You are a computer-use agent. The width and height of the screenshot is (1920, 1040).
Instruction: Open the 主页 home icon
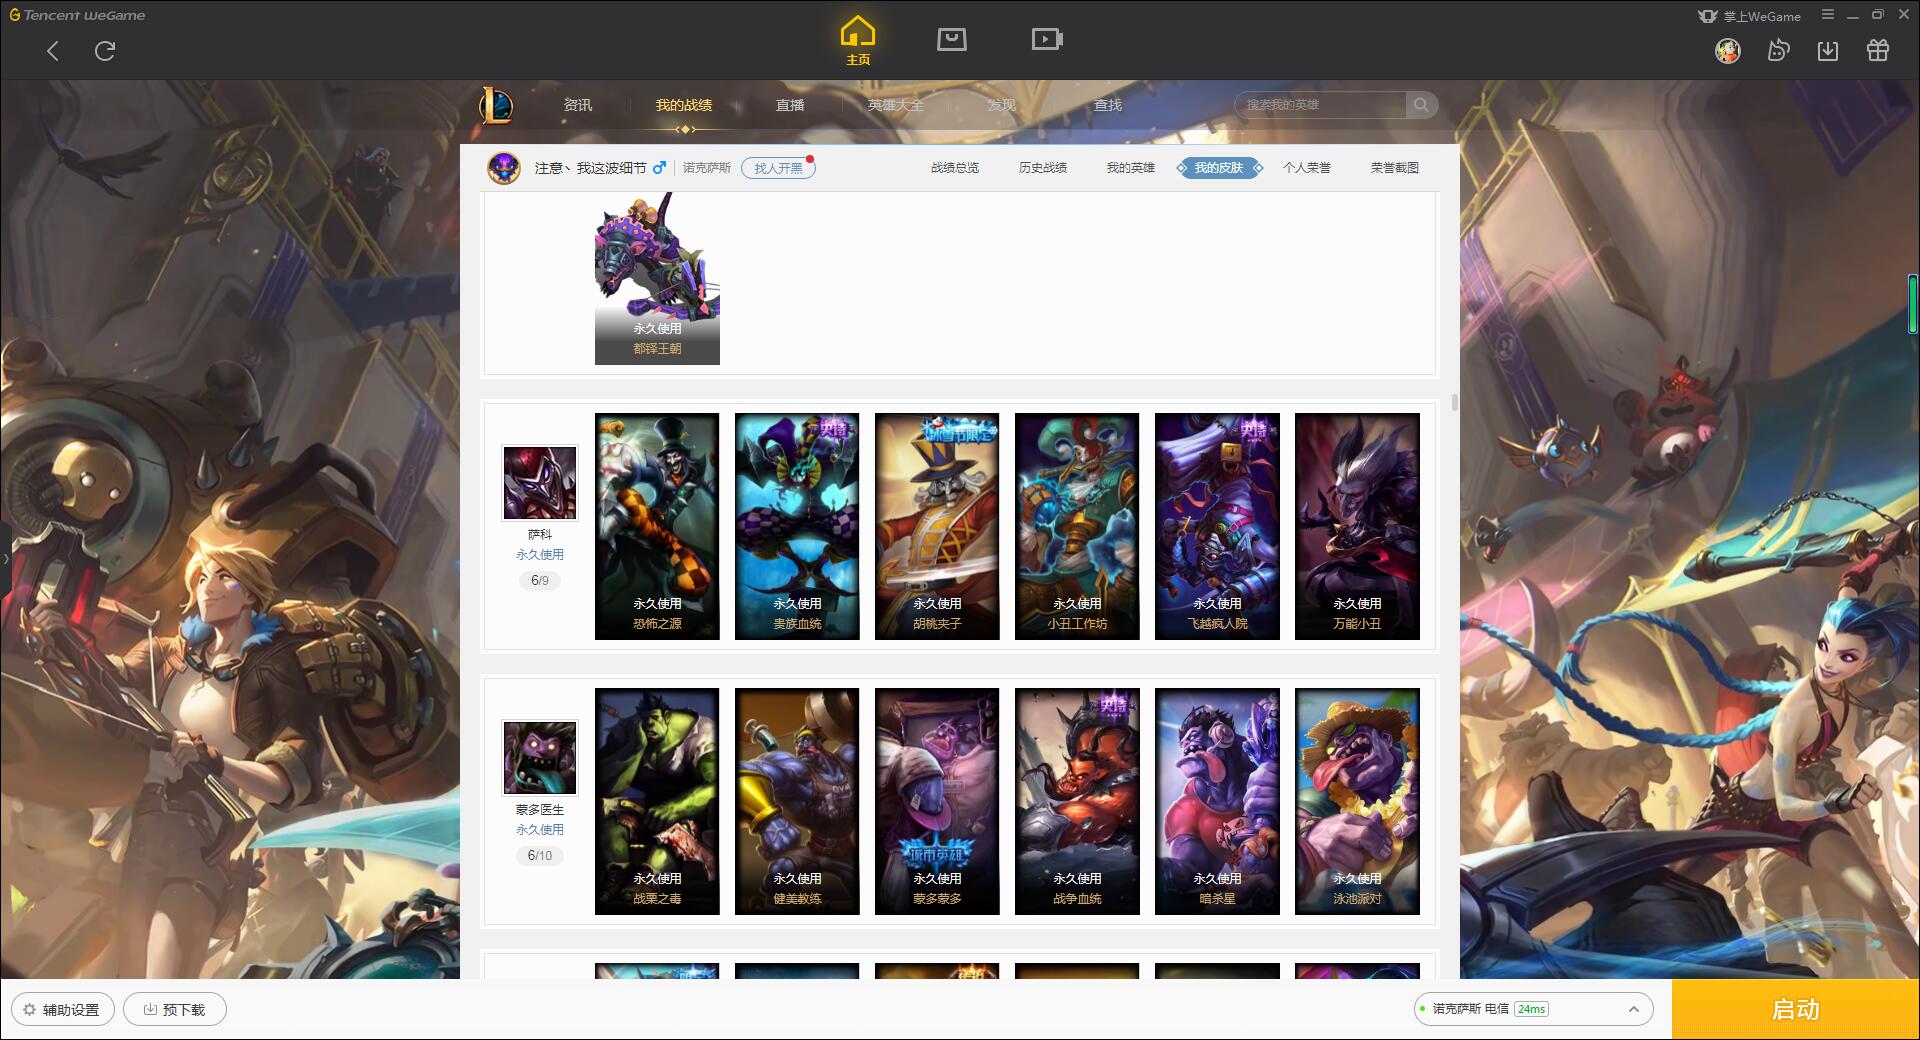(x=858, y=41)
